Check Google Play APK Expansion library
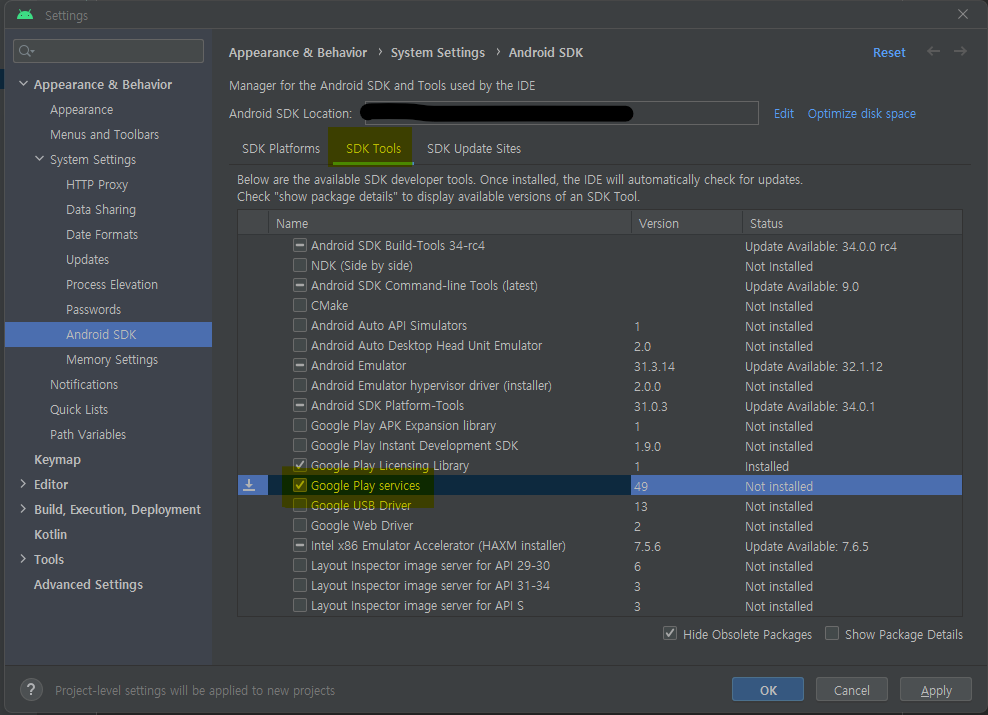 point(300,425)
